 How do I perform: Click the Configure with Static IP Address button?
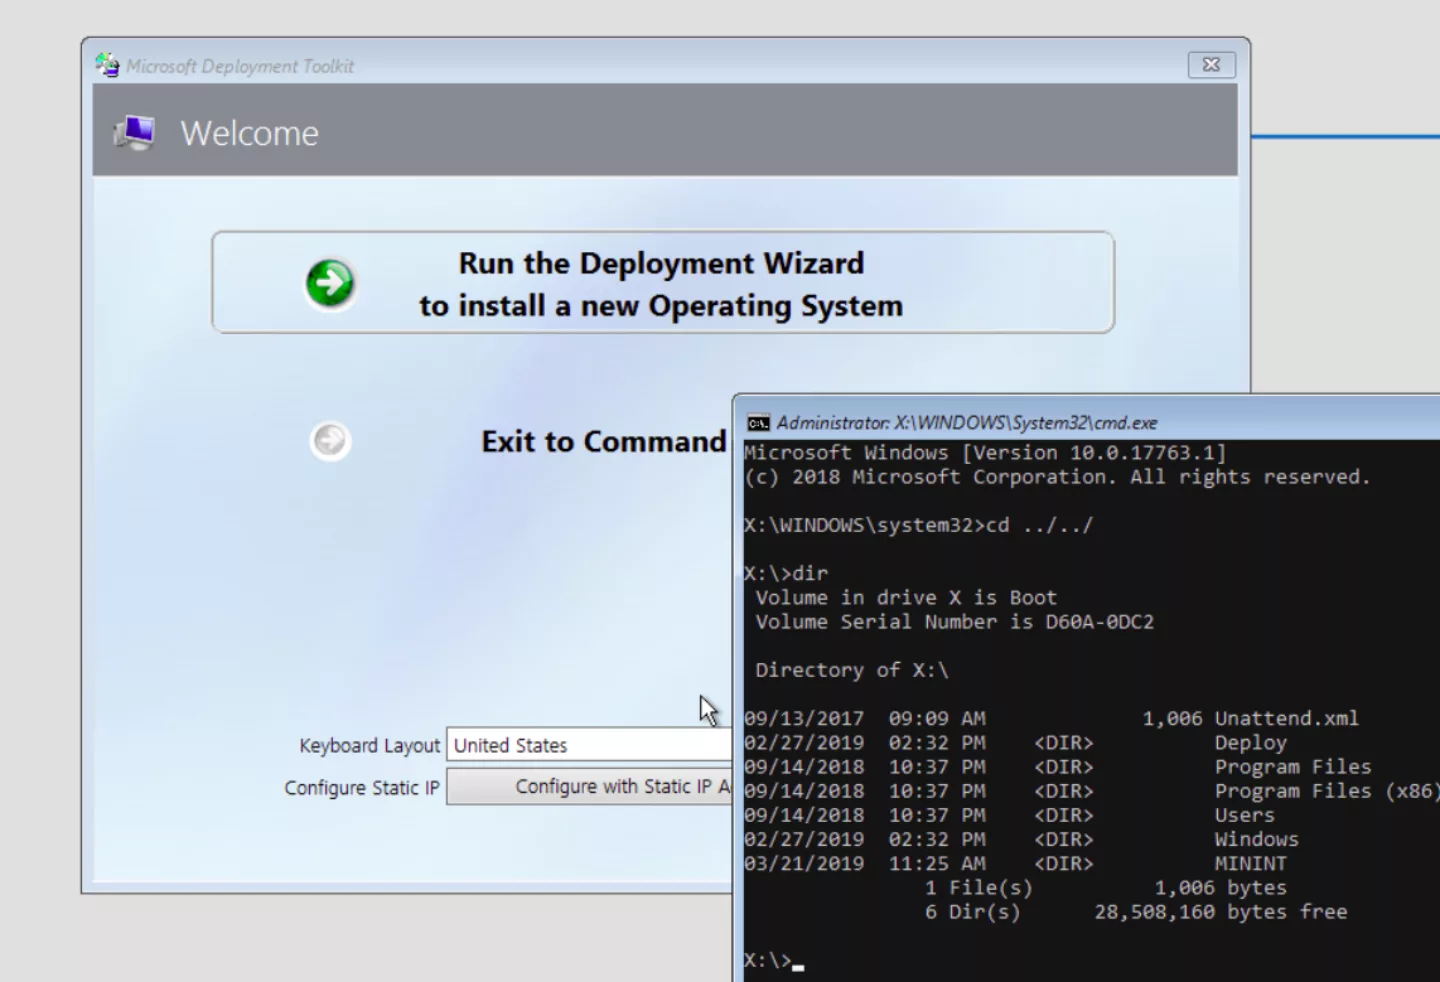click(x=590, y=787)
